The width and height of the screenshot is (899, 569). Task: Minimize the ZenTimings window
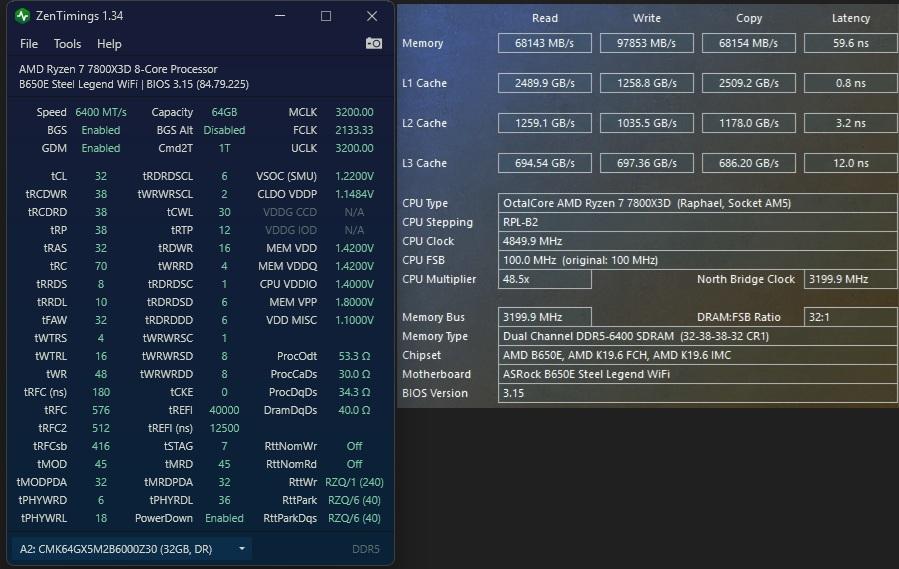point(280,16)
